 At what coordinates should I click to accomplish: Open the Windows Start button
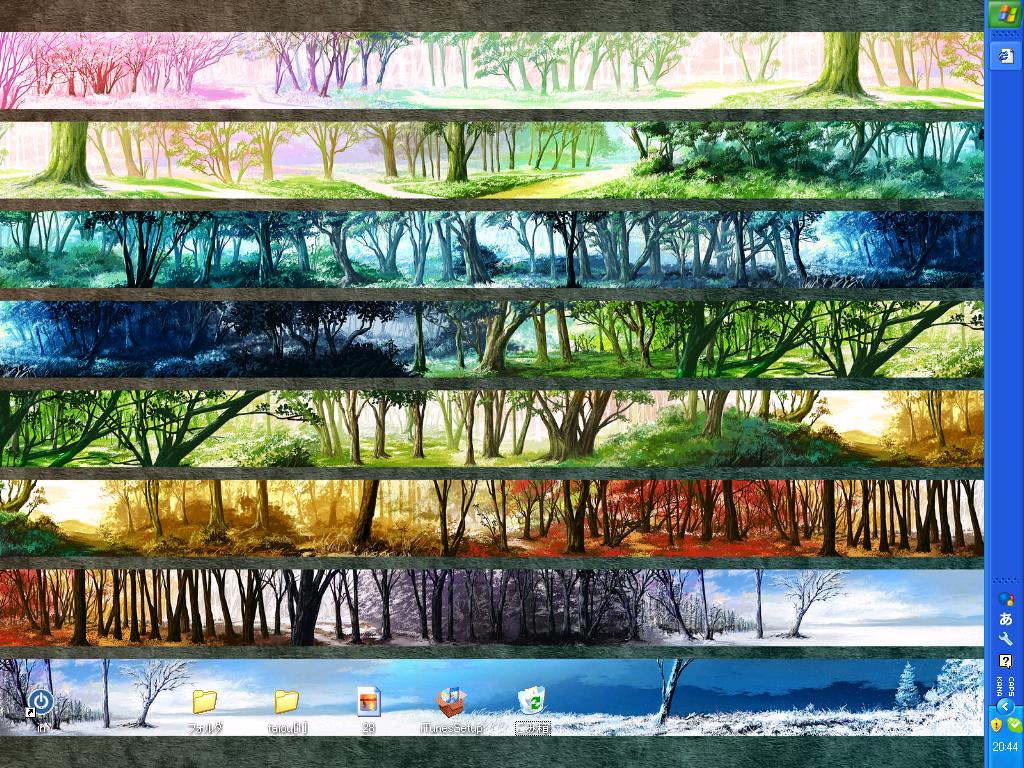pyautogui.click(x=1004, y=15)
